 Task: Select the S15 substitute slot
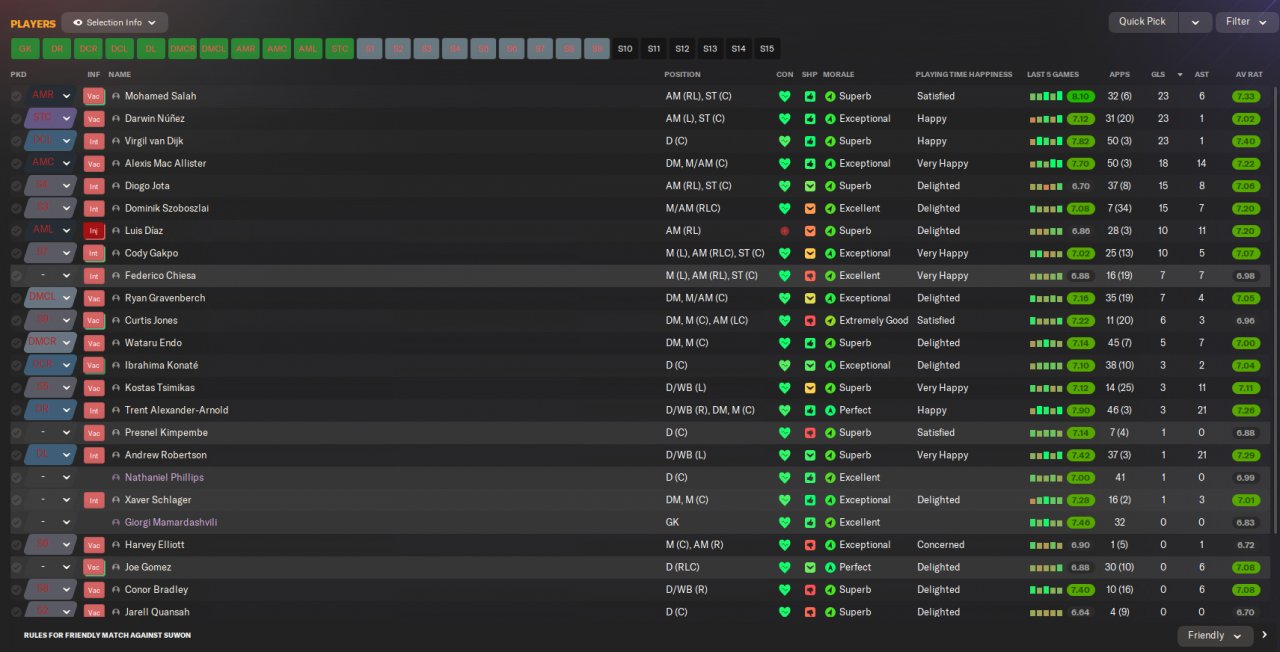pyautogui.click(x=767, y=48)
